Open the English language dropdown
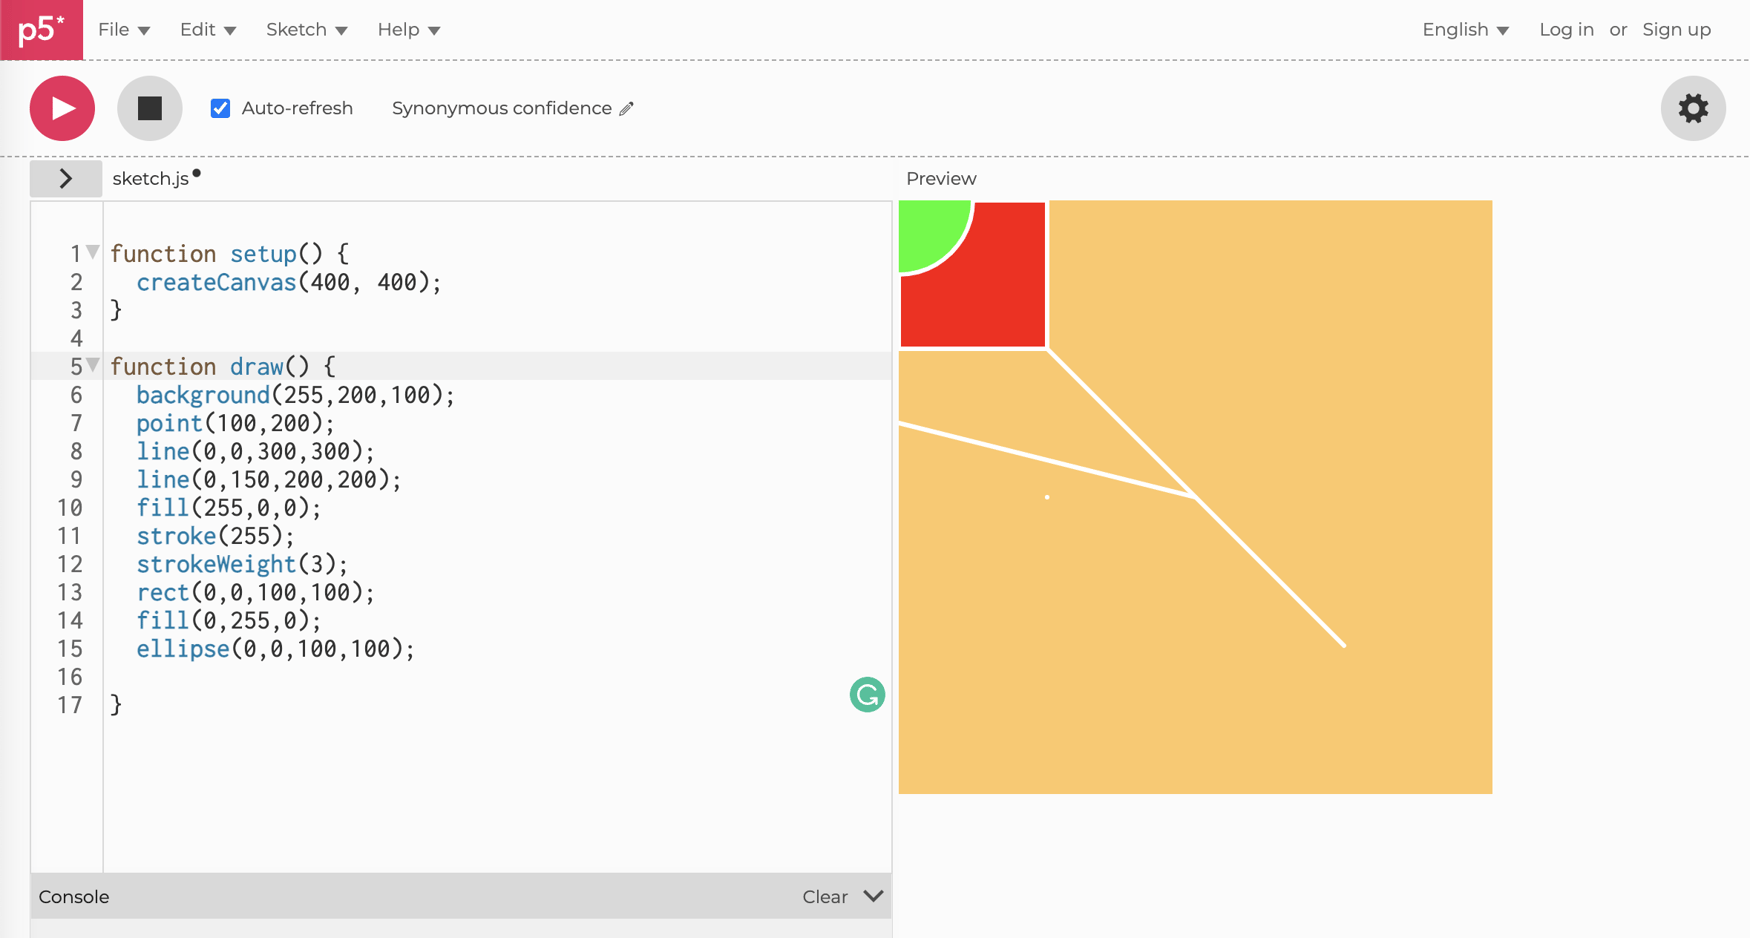Viewport: 1750px width, 938px height. pyautogui.click(x=1465, y=30)
